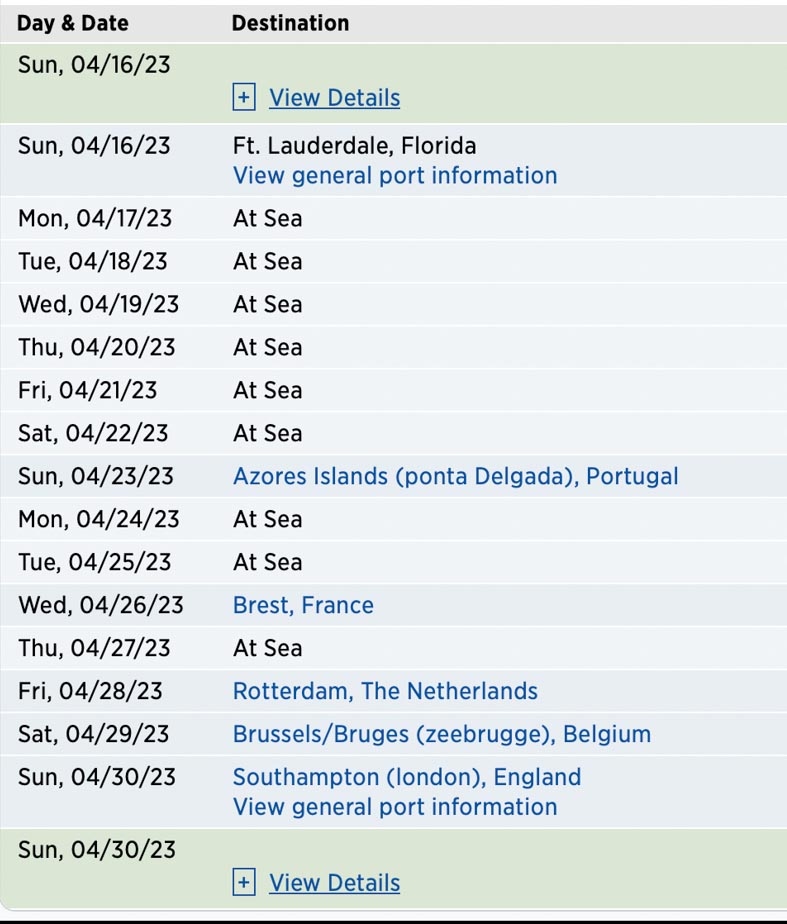Open Southampton (london), England link
This screenshot has width=787, height=924.
point(407,777)
